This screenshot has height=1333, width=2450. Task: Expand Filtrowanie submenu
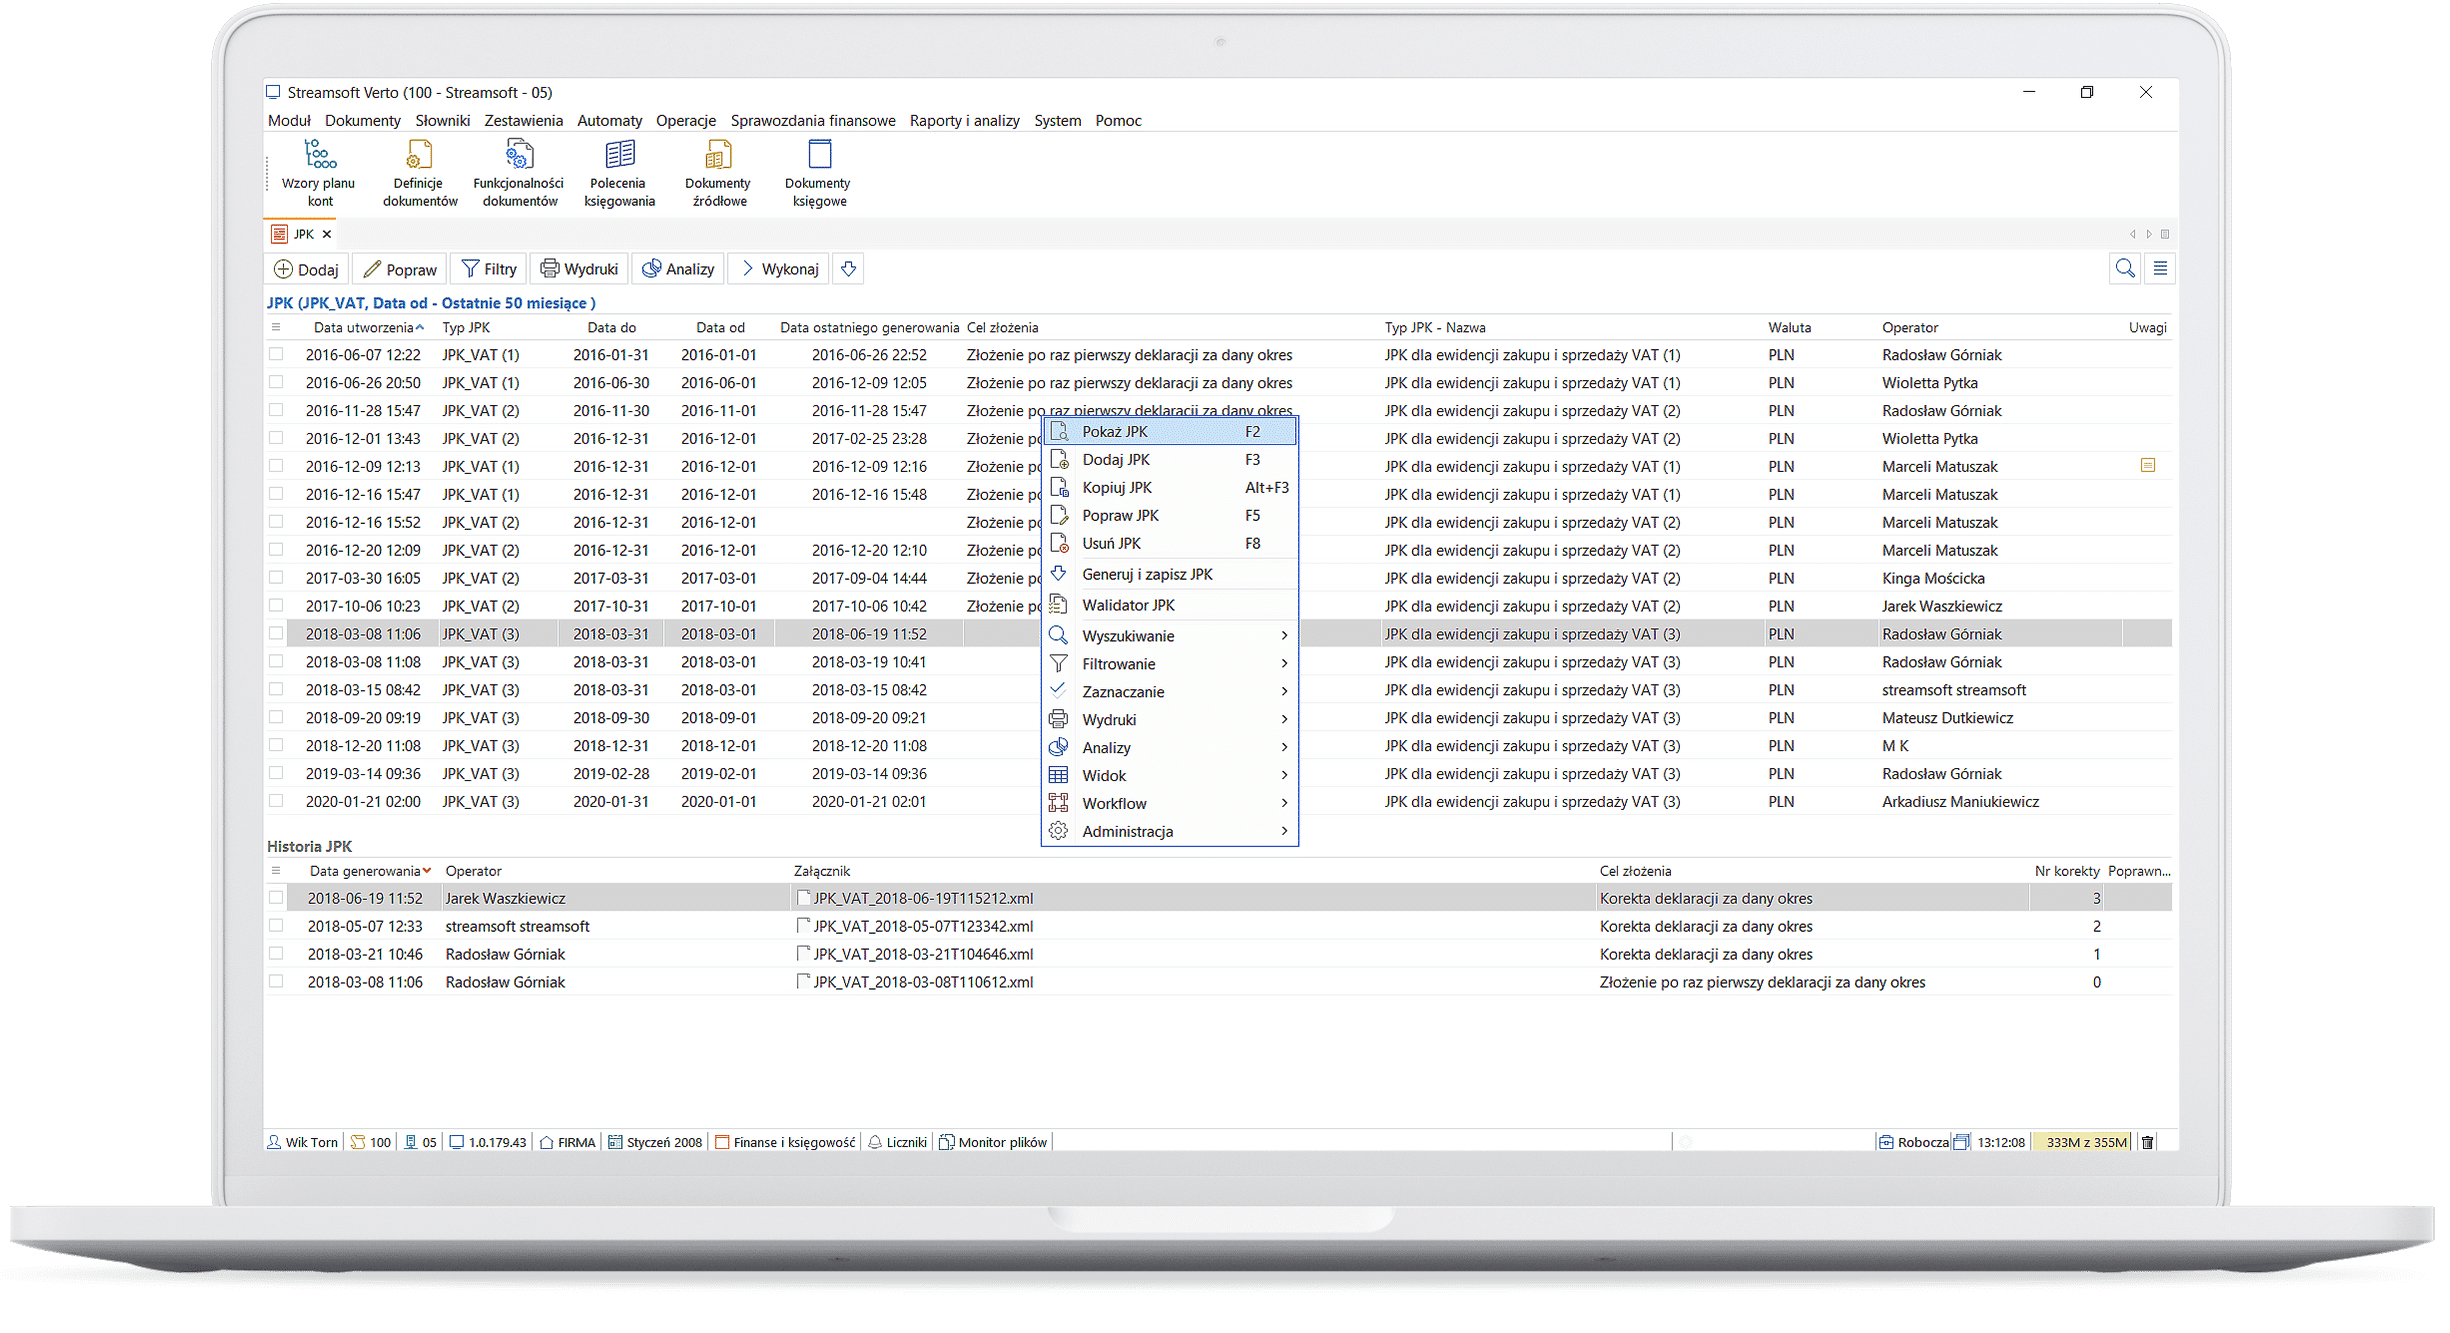click(1170, 664)
